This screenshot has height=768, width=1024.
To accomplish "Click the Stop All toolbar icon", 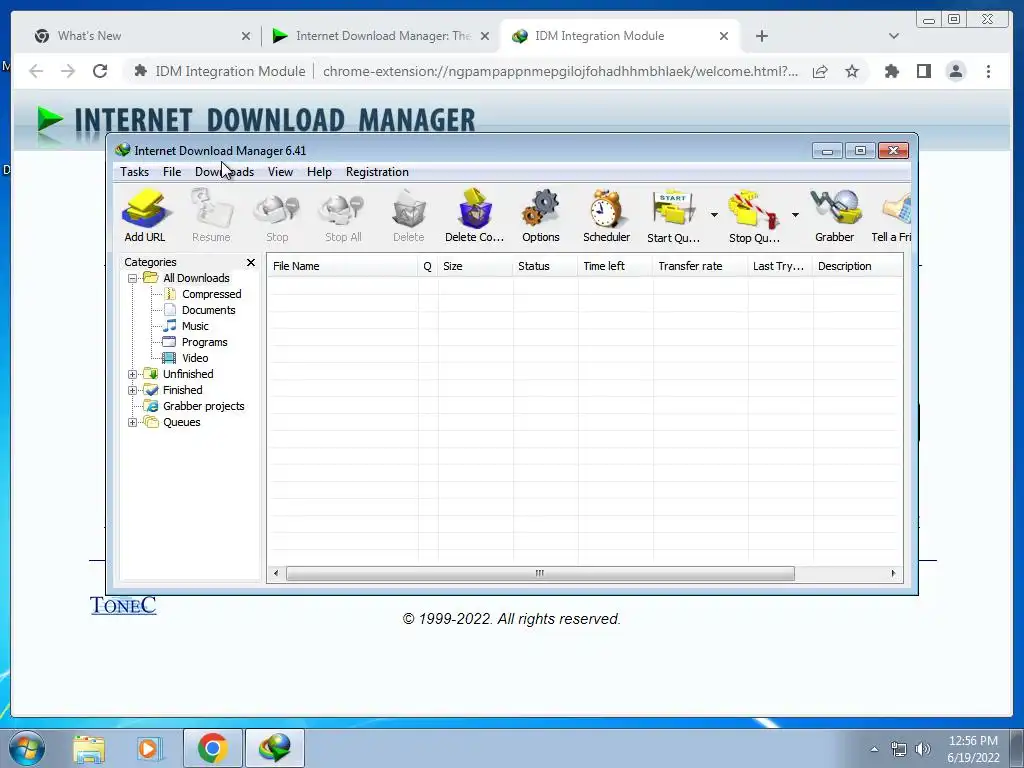I will [343, 216].
